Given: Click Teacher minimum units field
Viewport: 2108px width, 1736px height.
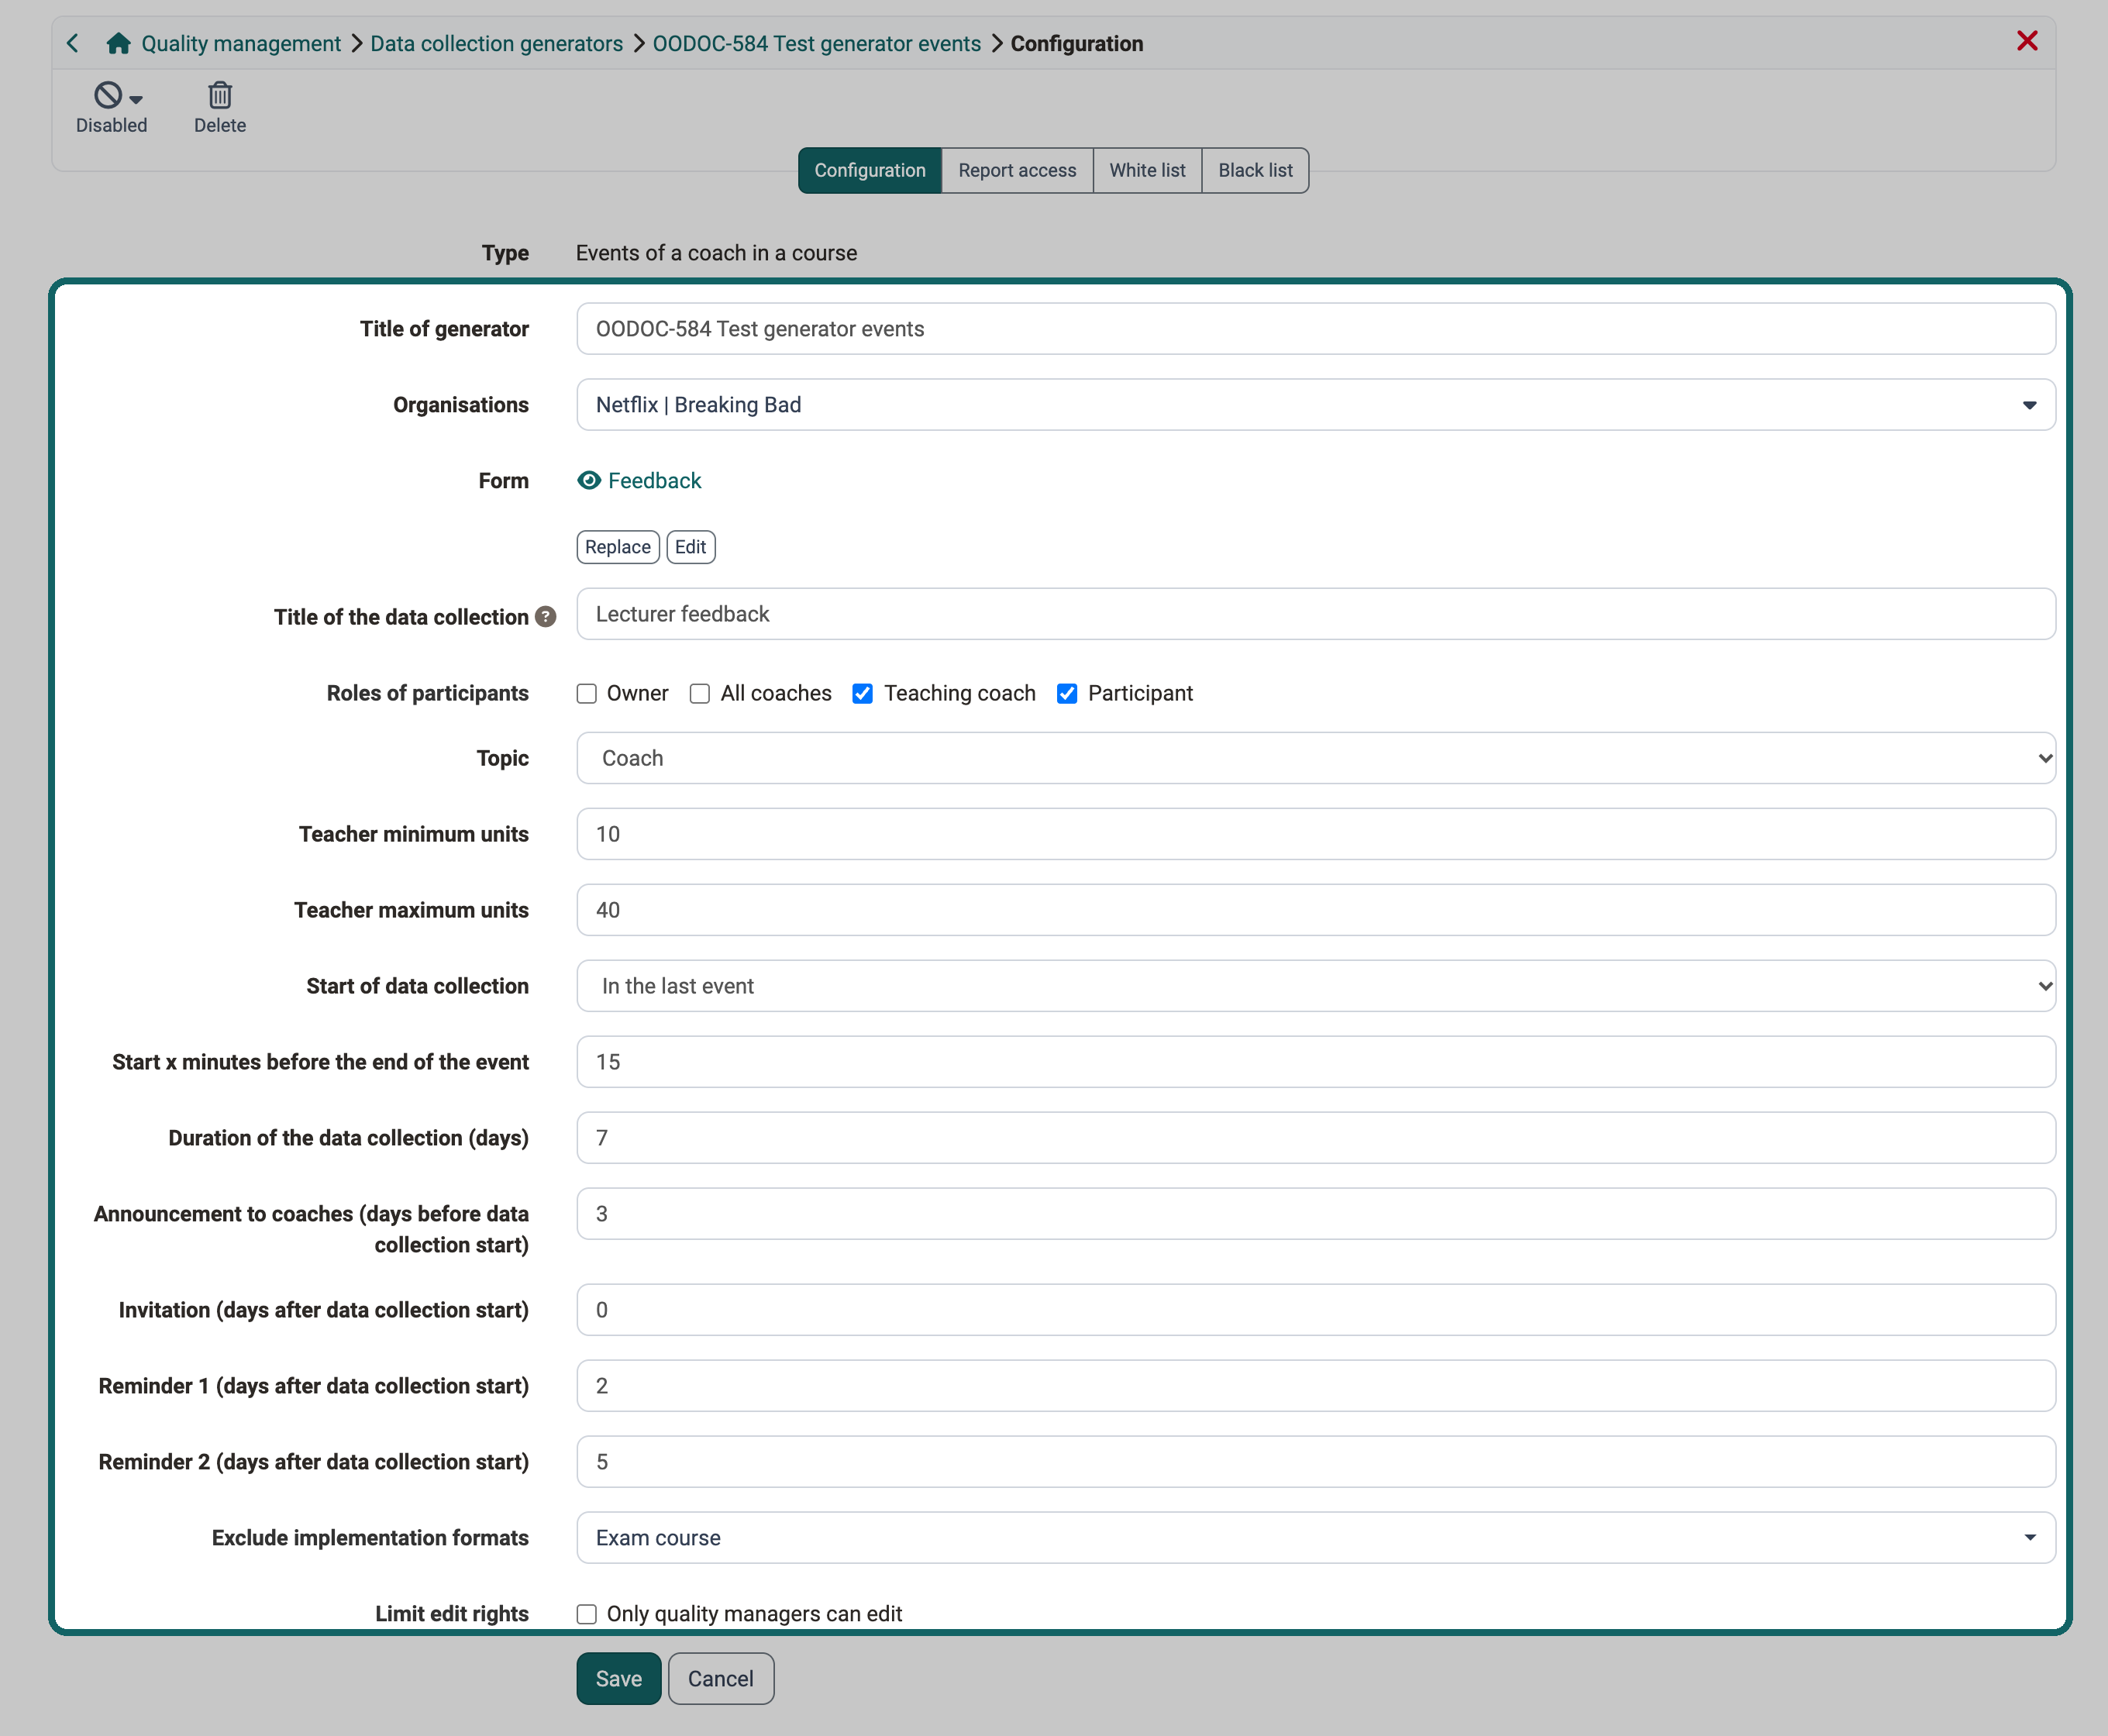Looking at the screenshot, I should point(1316,834).
